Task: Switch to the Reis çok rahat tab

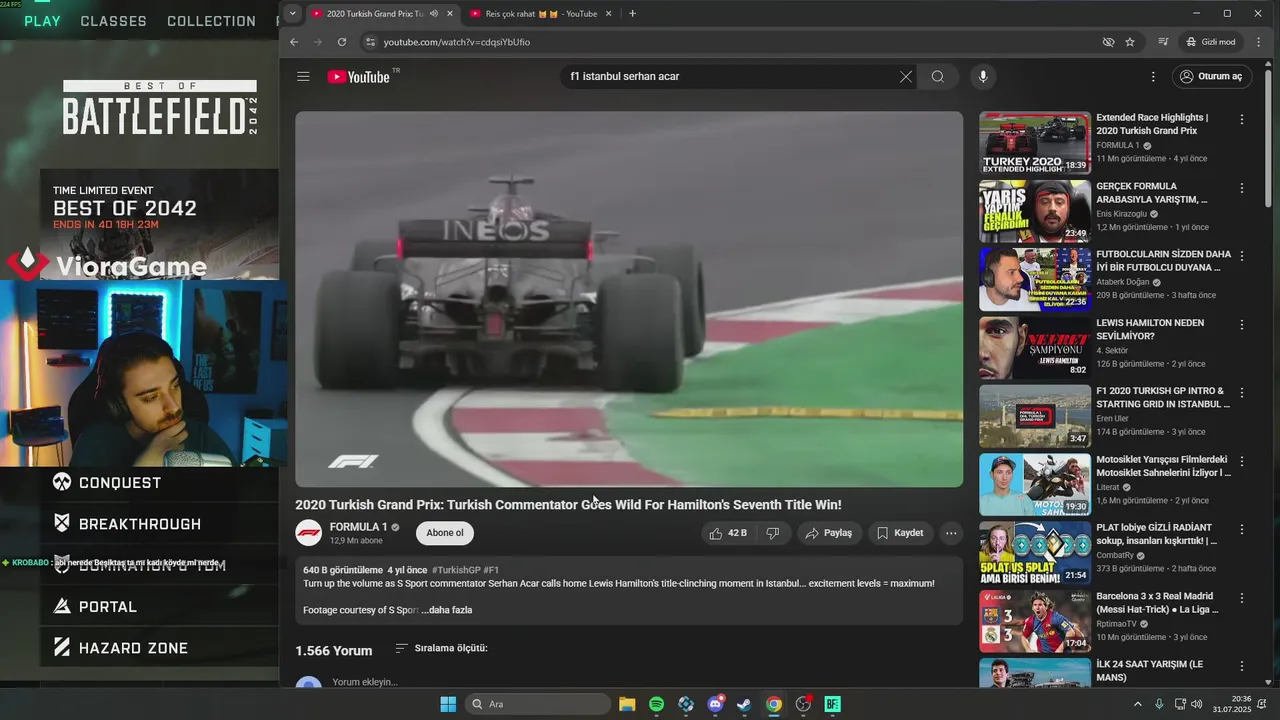Action: click(540, 13)
